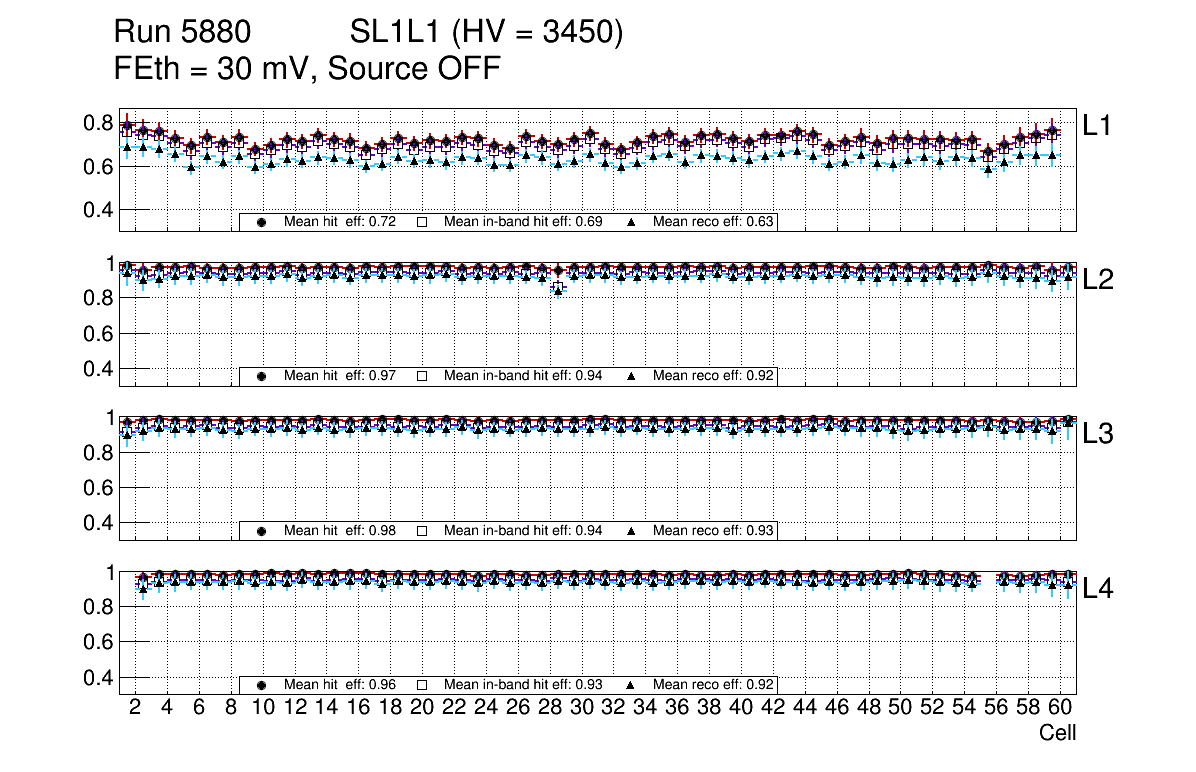Click the open square marker in L3 legend
The height and width of the screenshot is (772, 1196).
pyautogui.click(x=422, y=531)
